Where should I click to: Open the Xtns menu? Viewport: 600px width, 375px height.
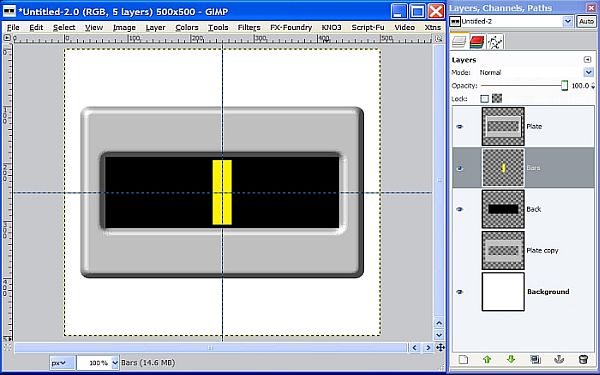tap(432, 28)
